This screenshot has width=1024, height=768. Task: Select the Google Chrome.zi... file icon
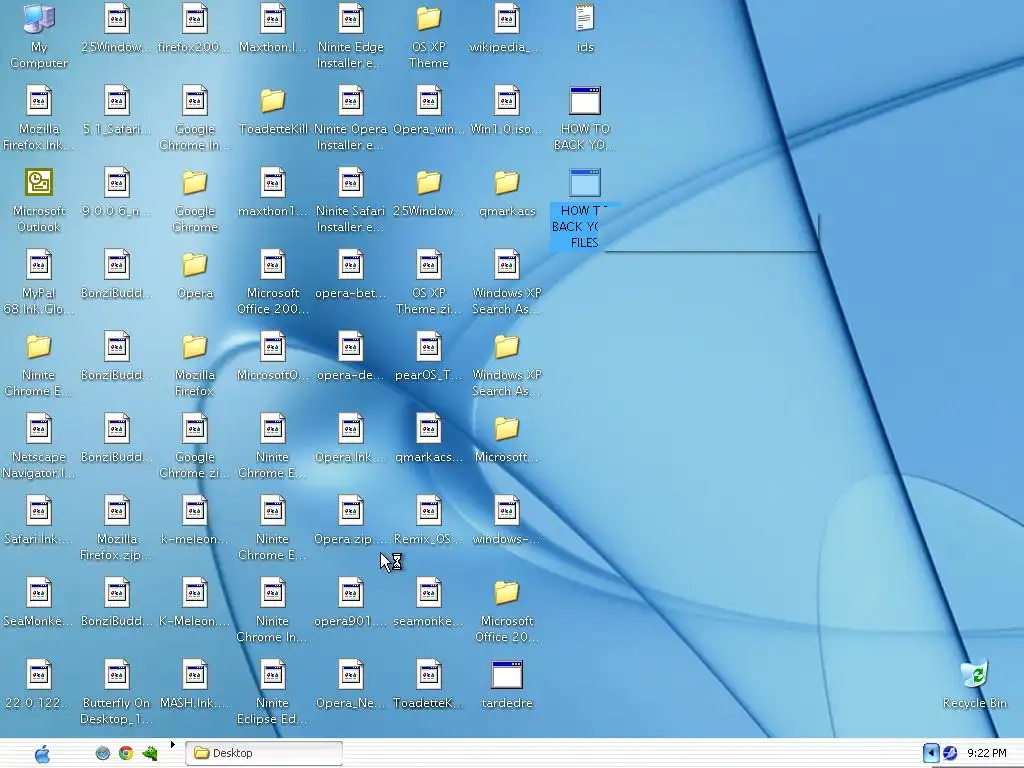click(195, 429)
